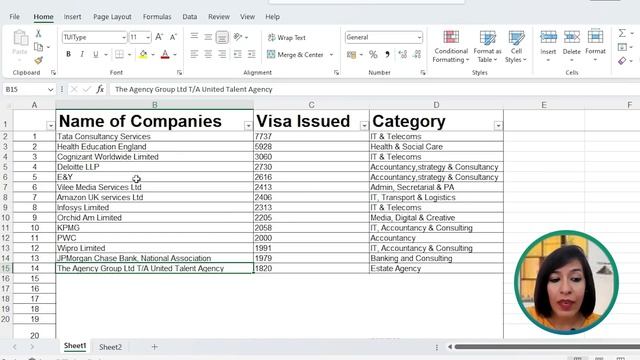
Task: Switch to the Insert tab
Action: coord(72,17)
